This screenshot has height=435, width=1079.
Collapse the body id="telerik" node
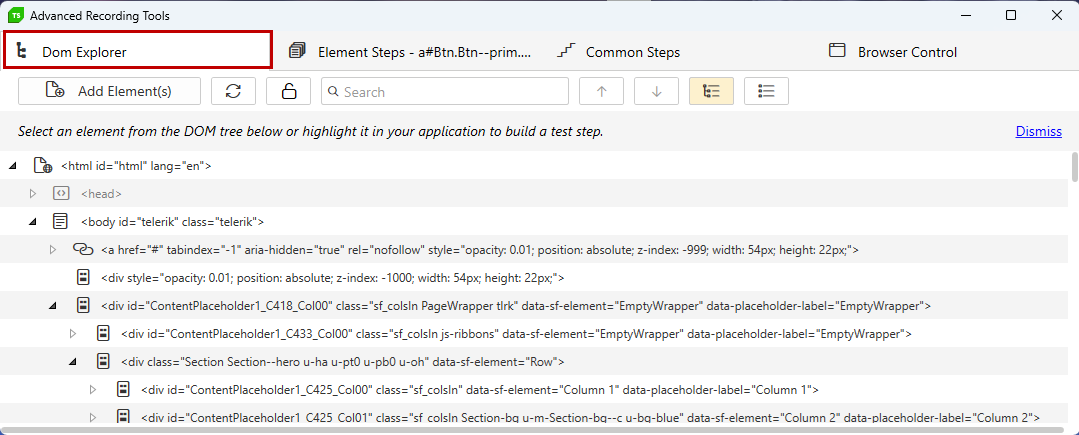click(x=32, y=222)
